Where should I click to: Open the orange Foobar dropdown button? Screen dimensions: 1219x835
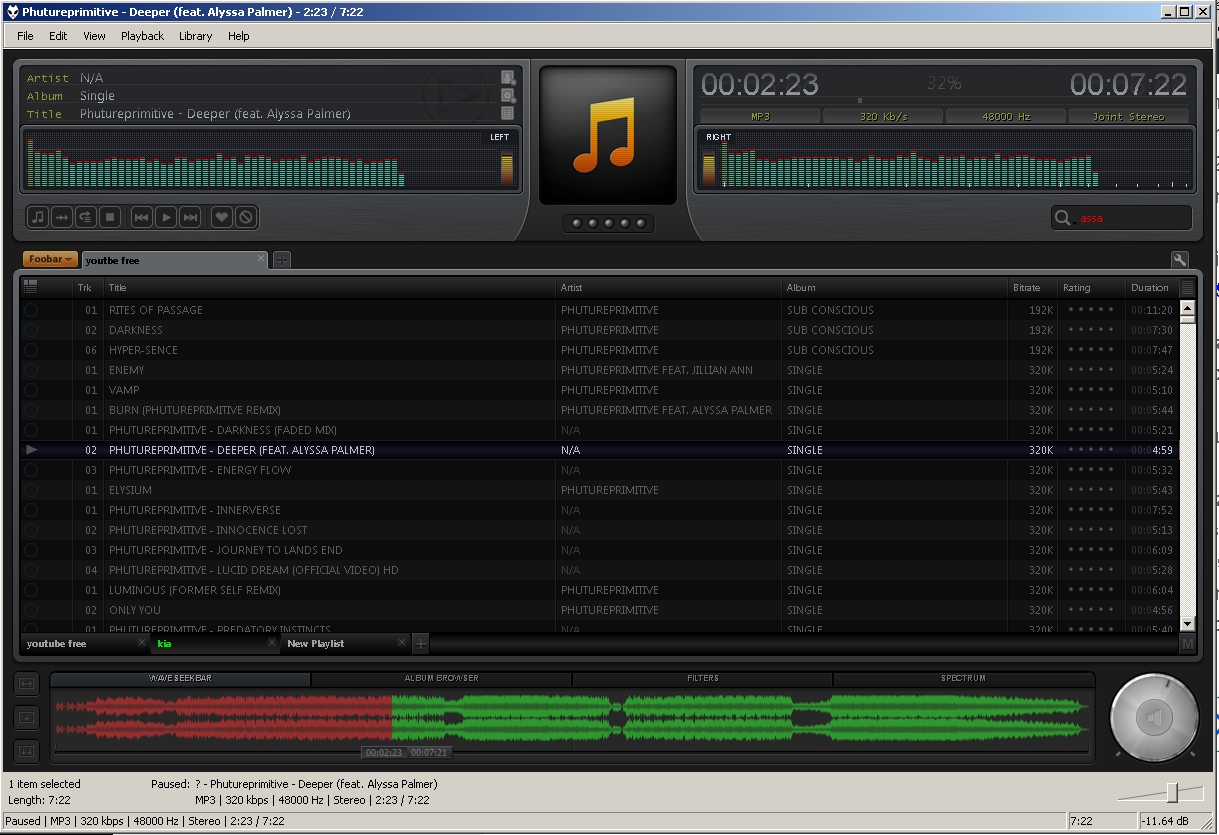pyautogui.click(x=50, y=259)
